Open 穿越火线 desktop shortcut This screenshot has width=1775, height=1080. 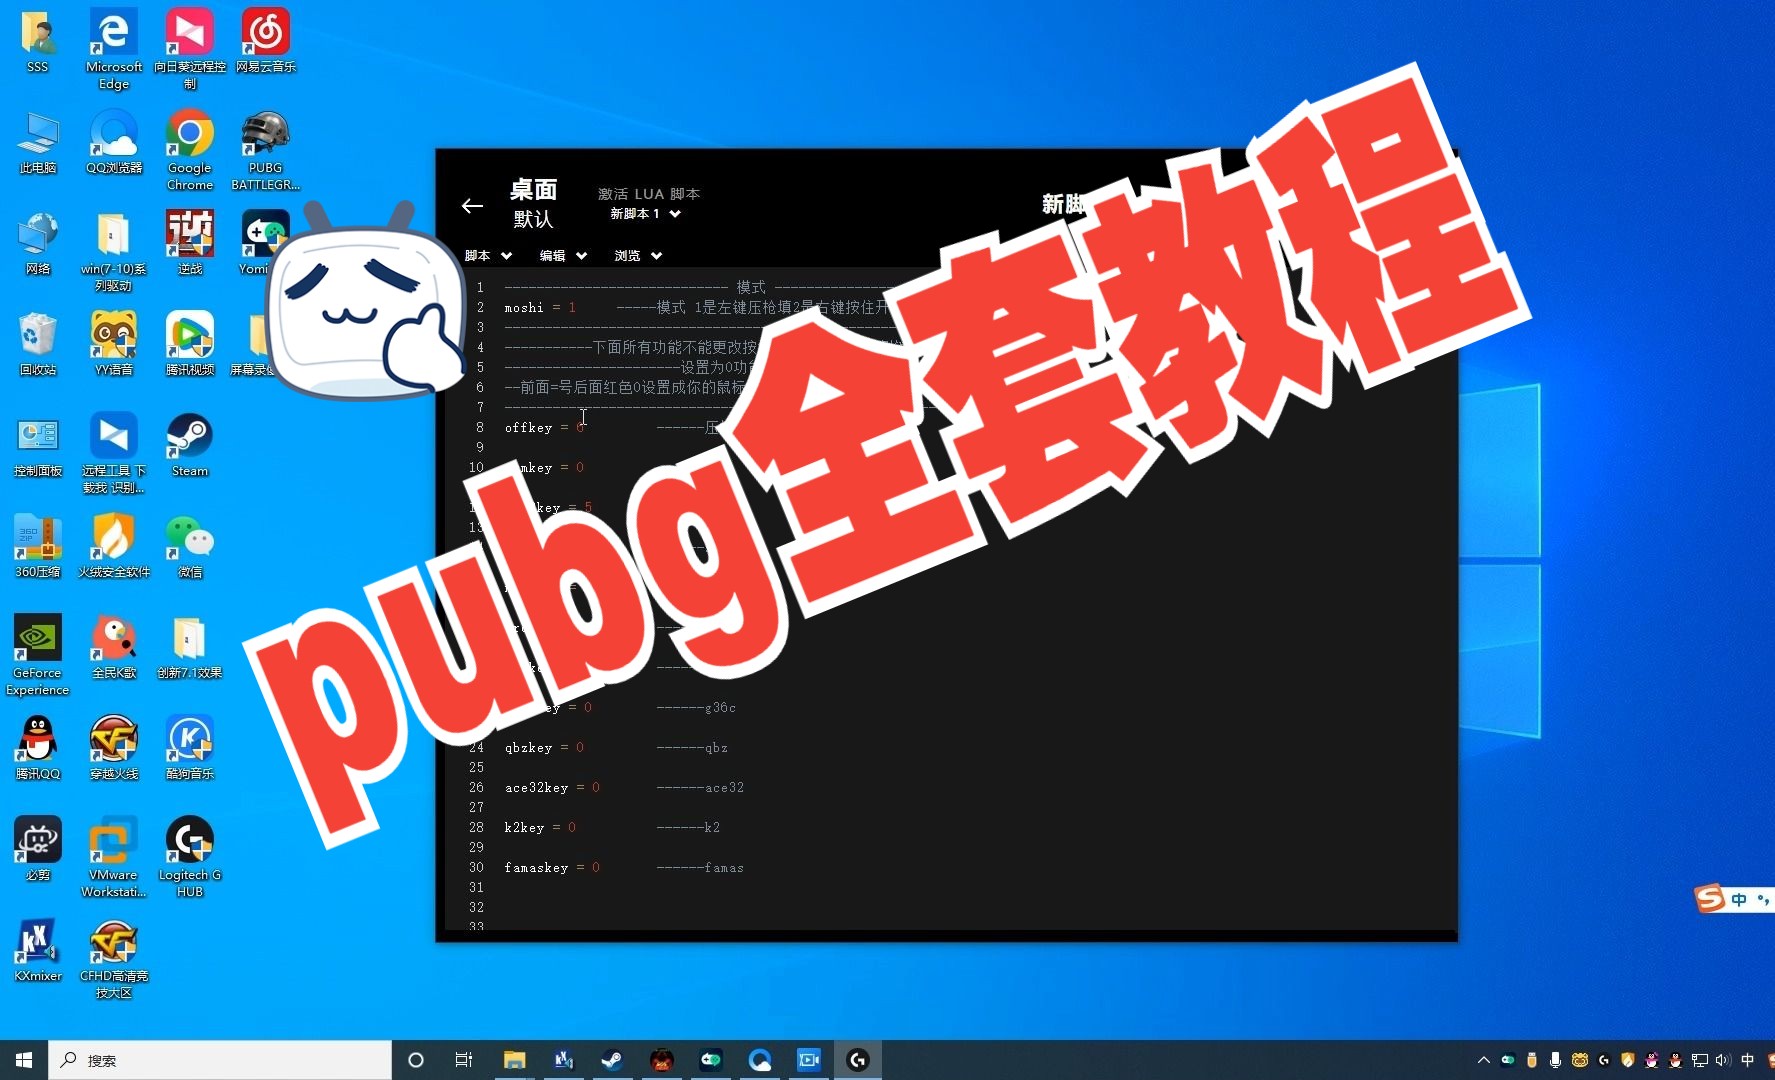pyautogui.click(x=114, y=749)
